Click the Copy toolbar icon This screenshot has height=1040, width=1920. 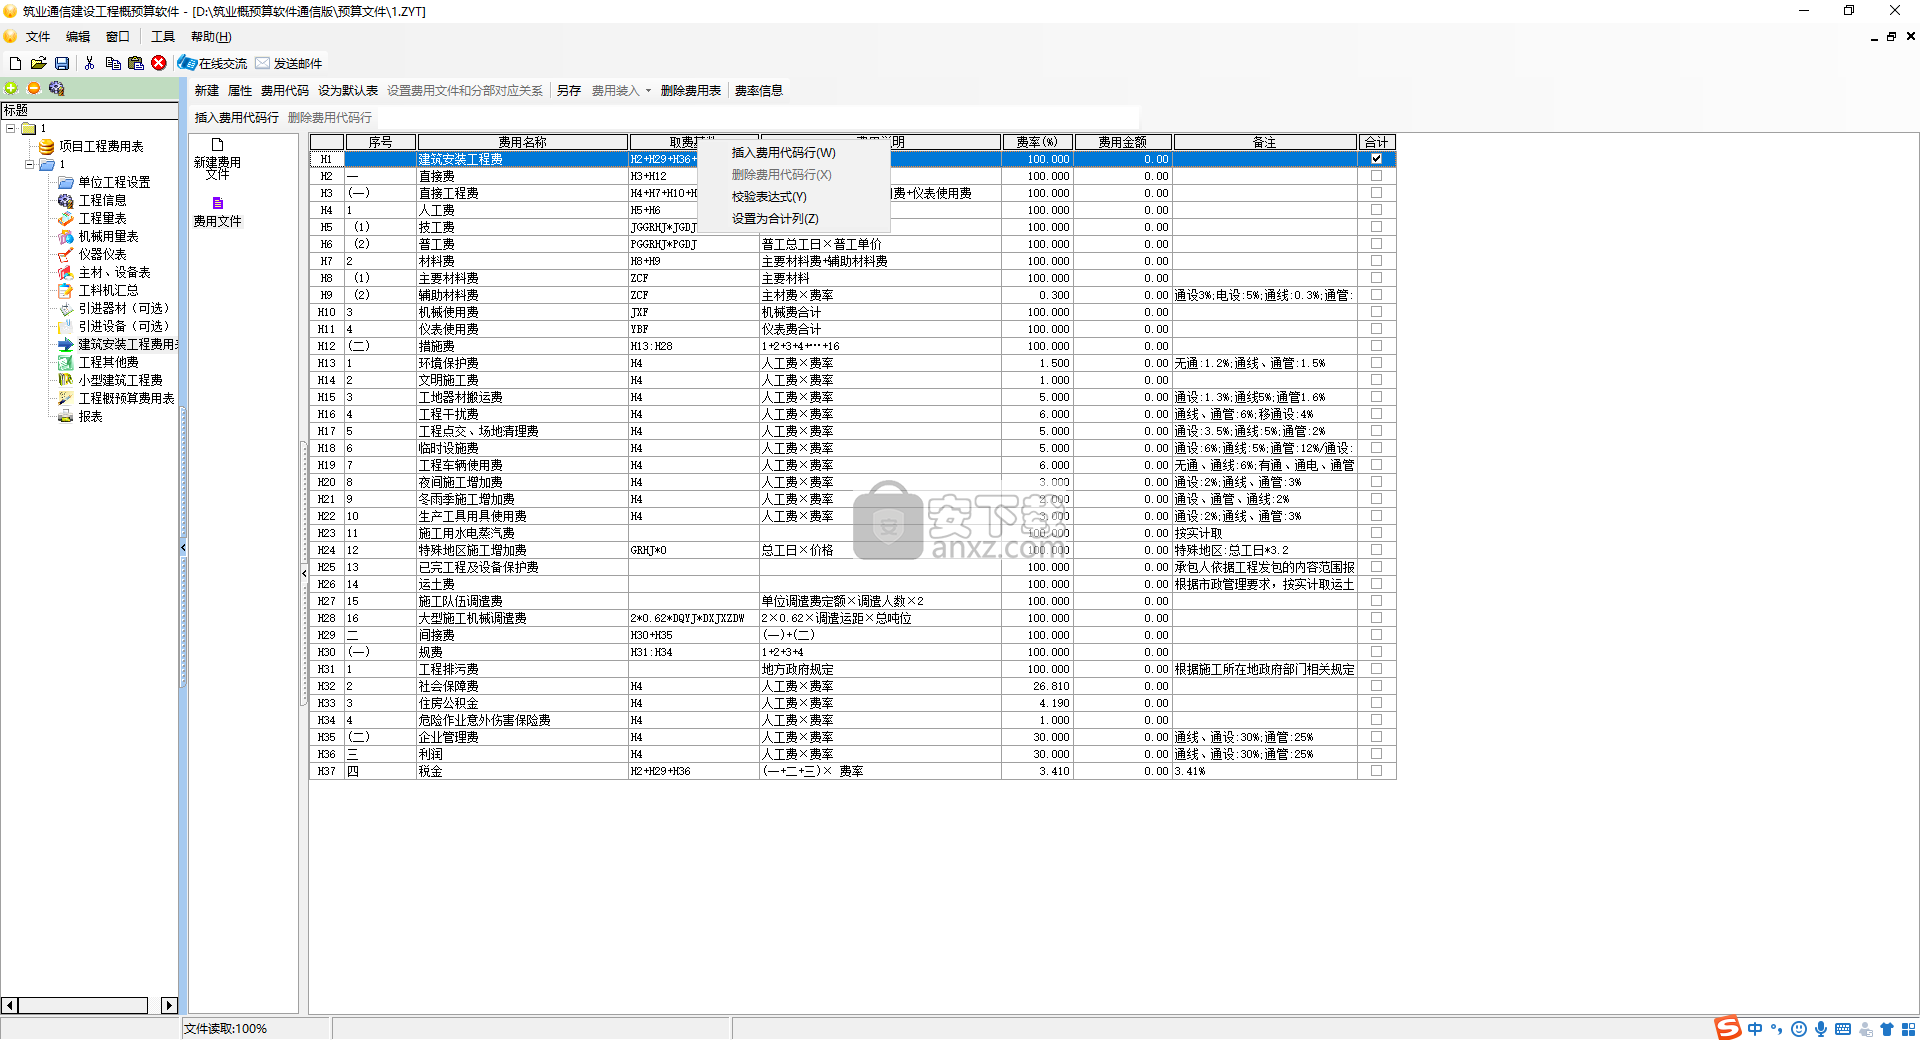pyautogui.click(x=113, y=63)
